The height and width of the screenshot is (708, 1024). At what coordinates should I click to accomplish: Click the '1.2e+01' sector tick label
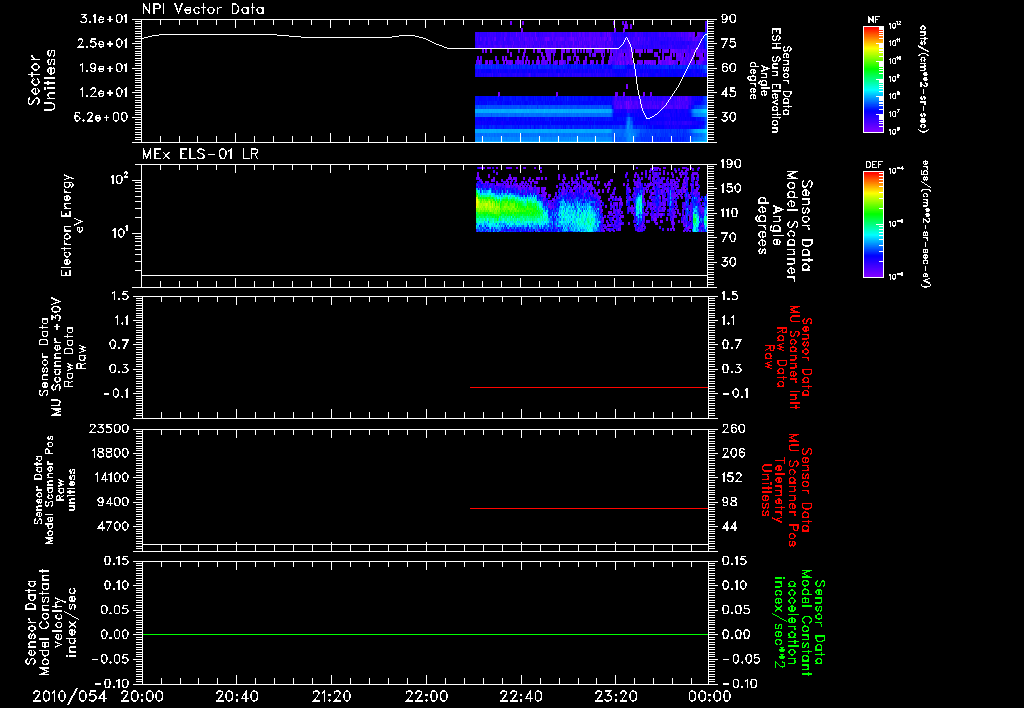104,93
